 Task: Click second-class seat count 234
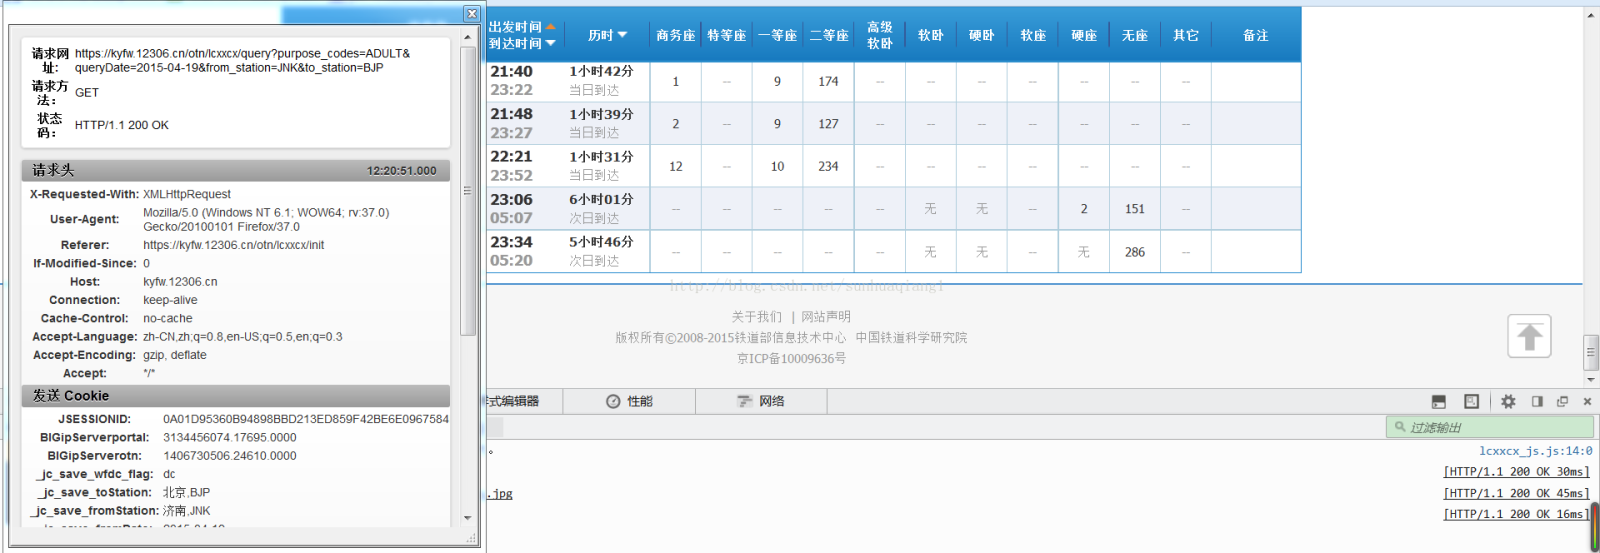click(x=828, y=167)
